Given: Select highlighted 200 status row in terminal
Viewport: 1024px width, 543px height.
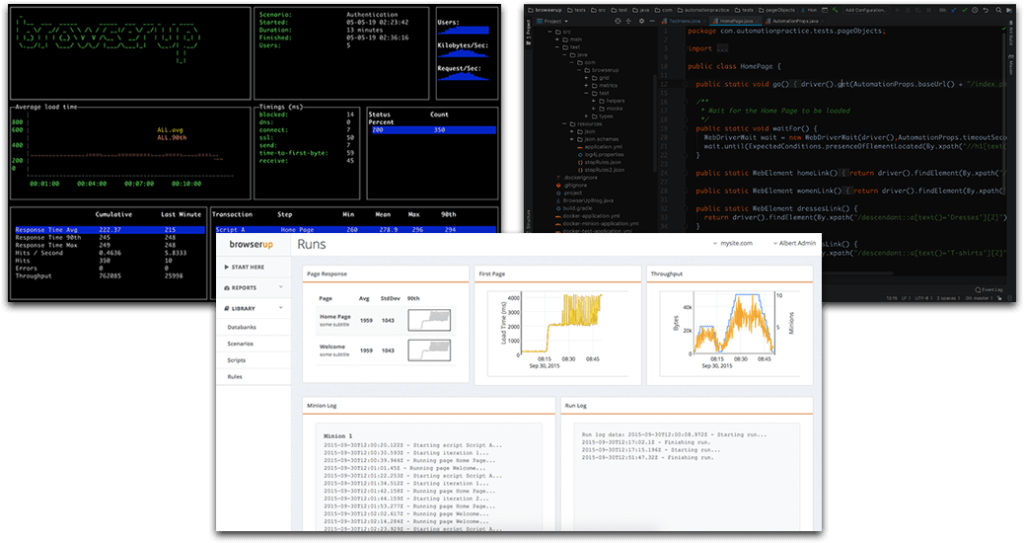Looking at the screenshot, I should pyautogui.click(x=433, y=130).
